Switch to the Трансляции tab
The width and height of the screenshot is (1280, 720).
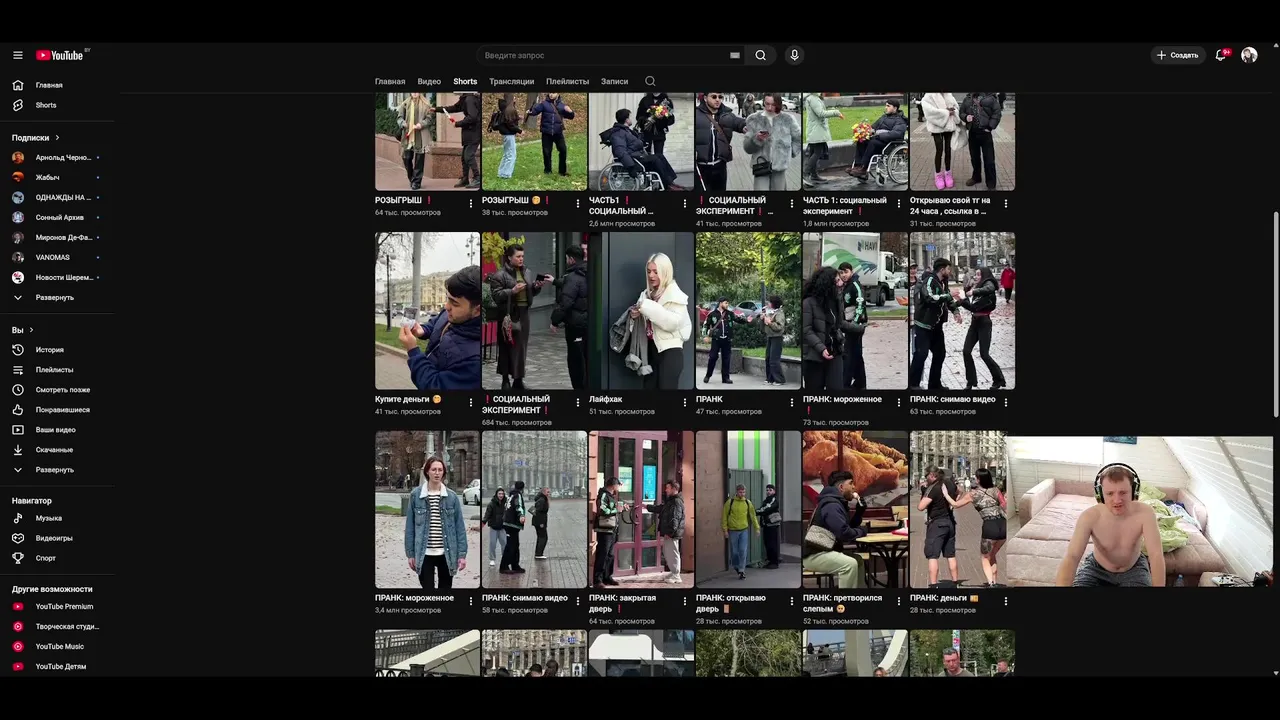tap(512, 81)
